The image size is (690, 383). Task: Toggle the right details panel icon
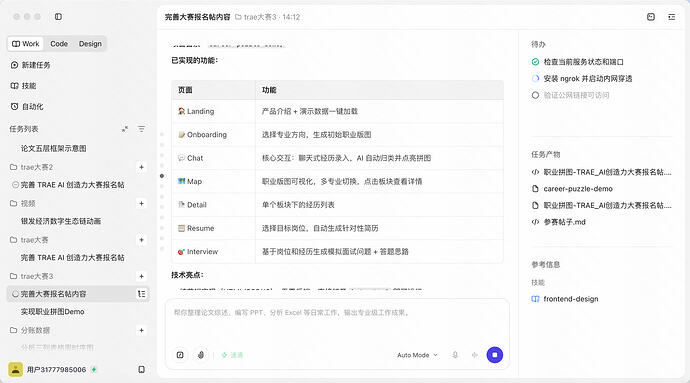[x=672, y=17]
